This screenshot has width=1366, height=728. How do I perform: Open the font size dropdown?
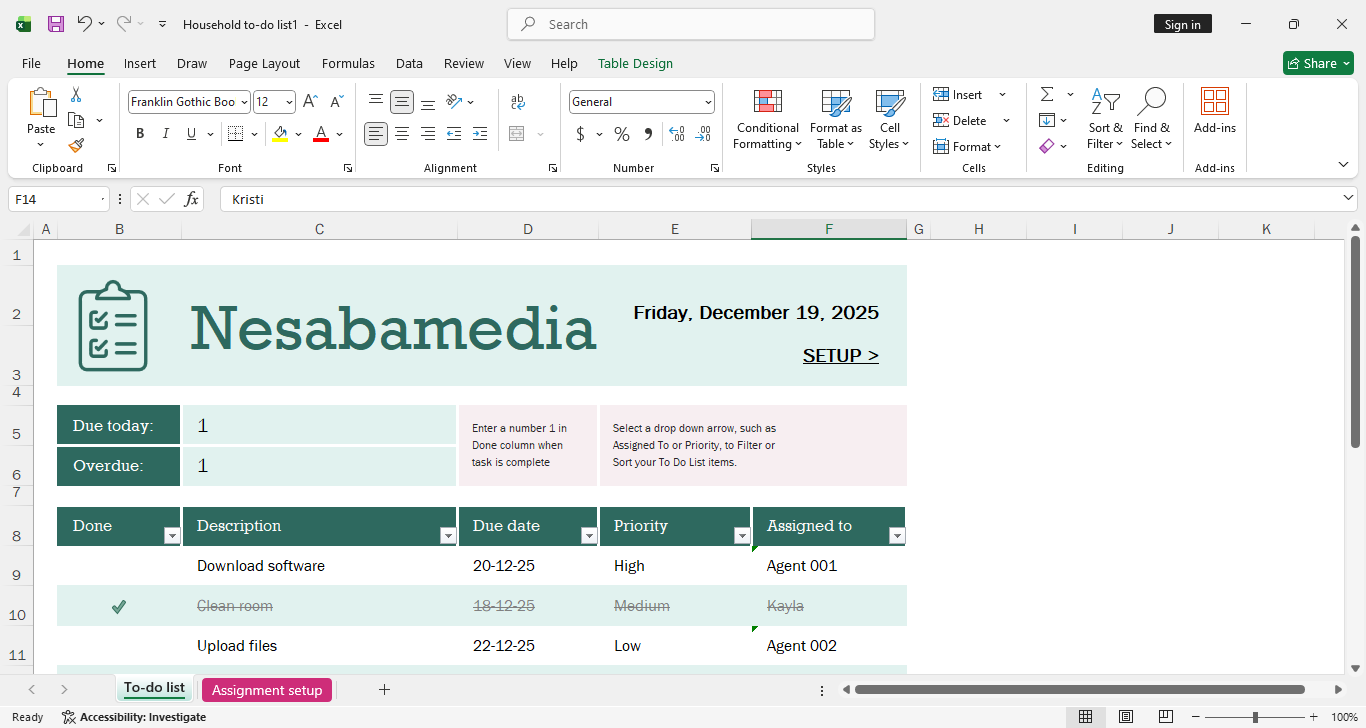[x=290, y=102]
